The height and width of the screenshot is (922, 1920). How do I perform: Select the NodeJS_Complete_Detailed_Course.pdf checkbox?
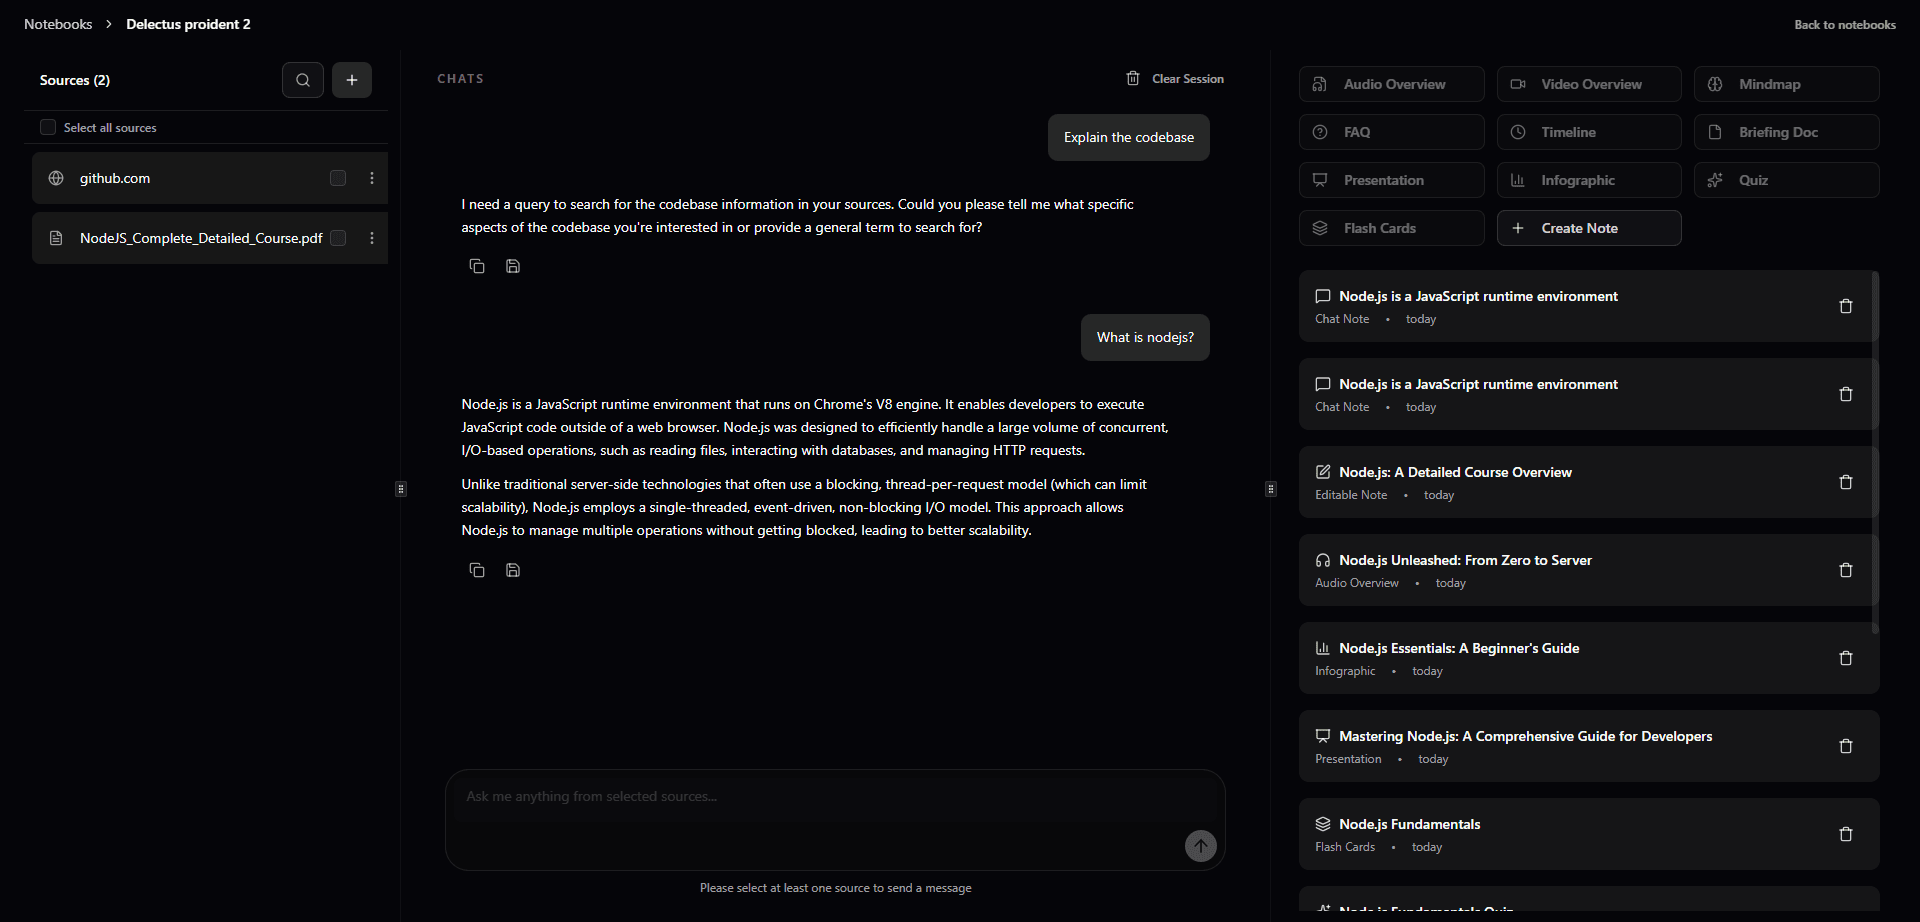338,238
